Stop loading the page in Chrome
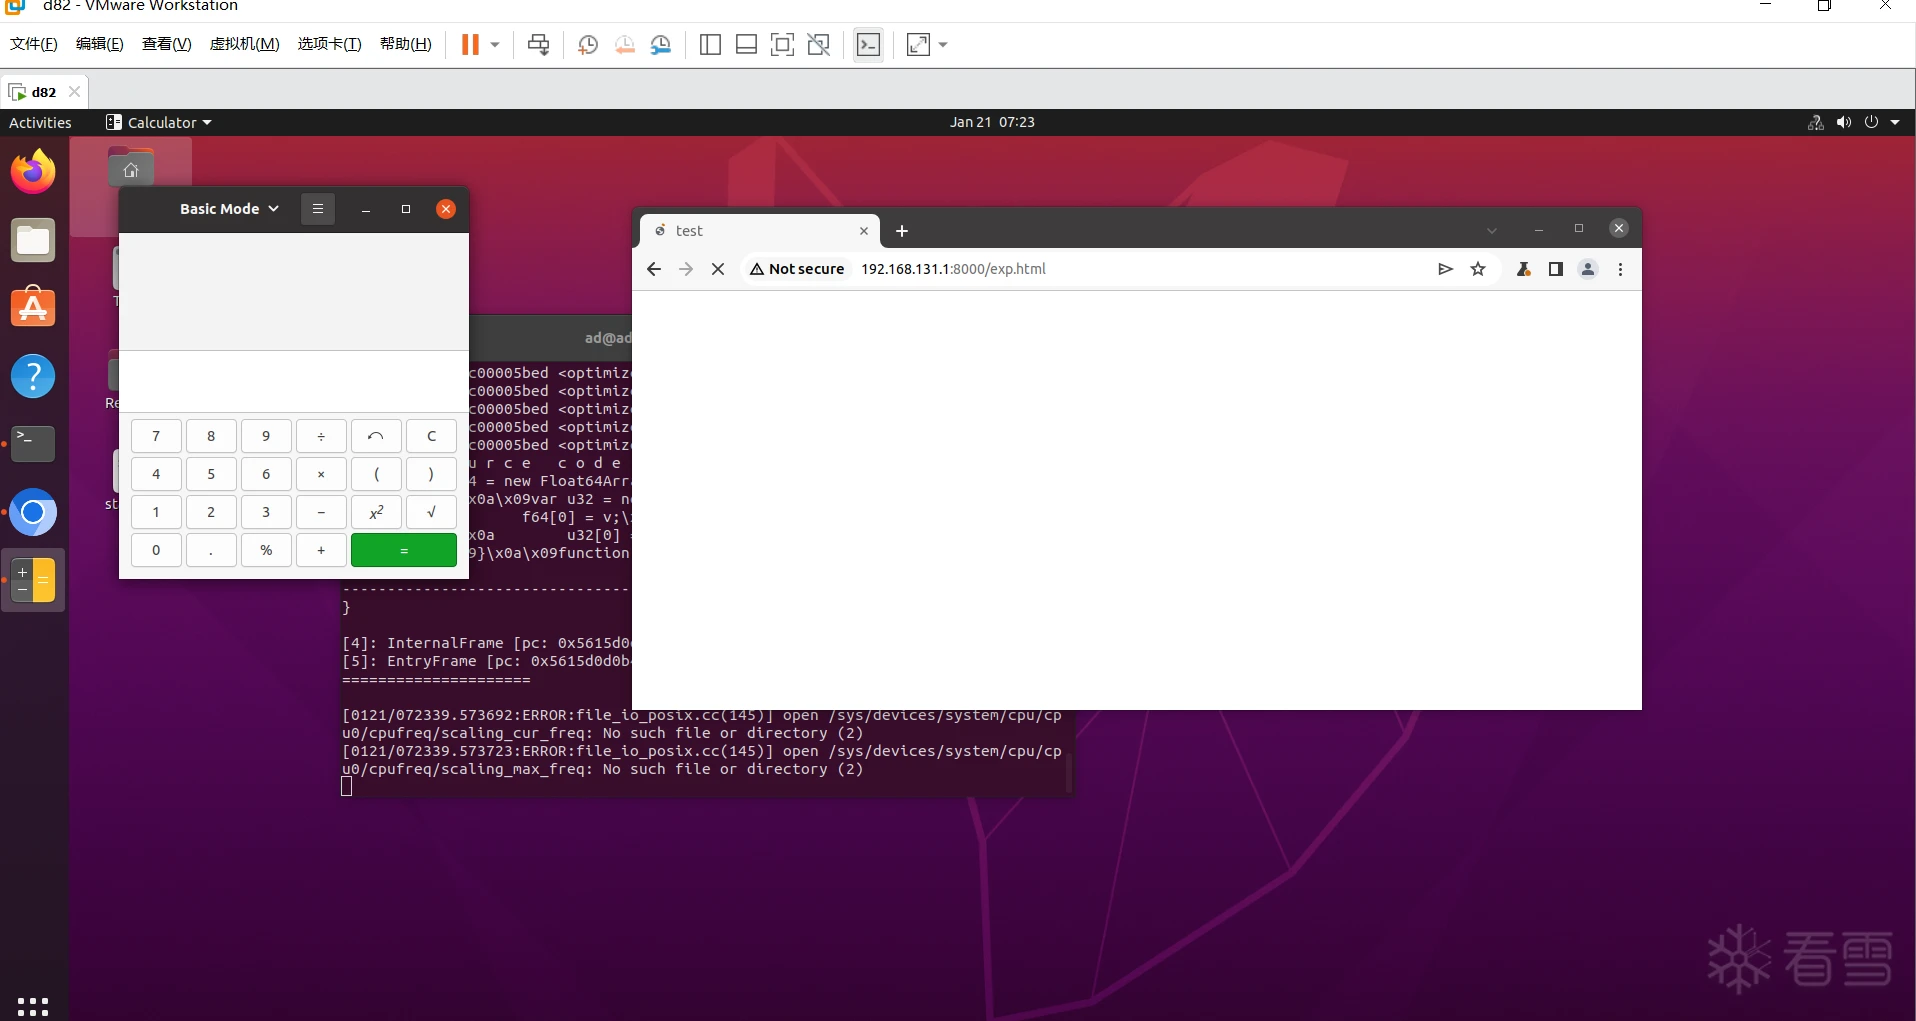1916x1021 pixels. pos(718,269)
